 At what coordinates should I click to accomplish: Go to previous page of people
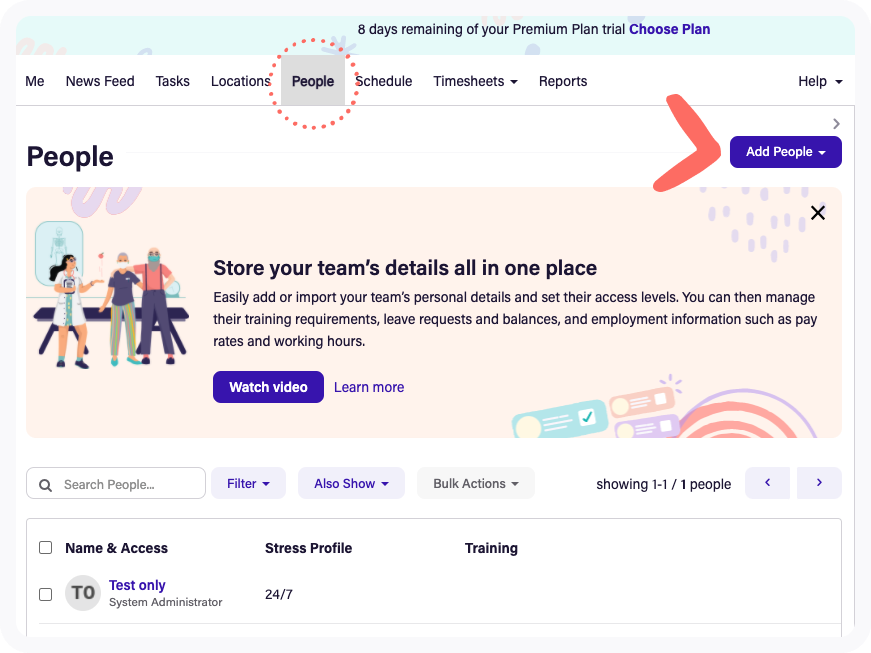click(x=767, y=483)
